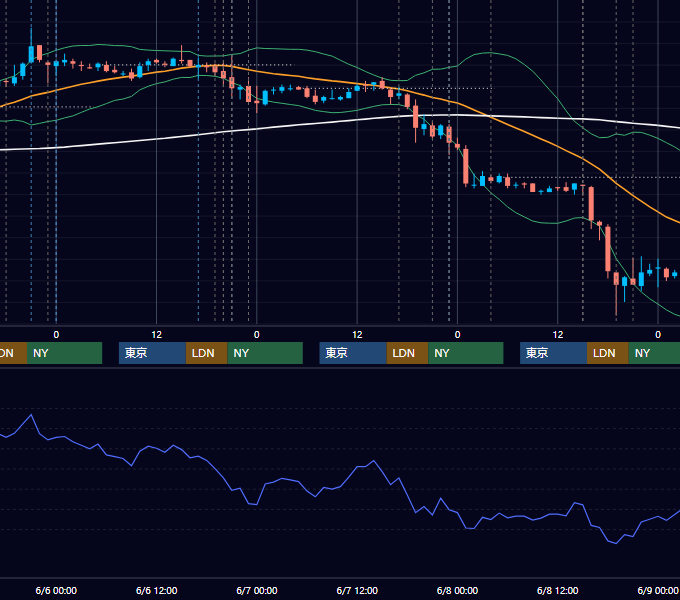Select the NY session block ending 6/8 midnight
The height and width of the screenshot is (600, 680).
coord(466,353)
